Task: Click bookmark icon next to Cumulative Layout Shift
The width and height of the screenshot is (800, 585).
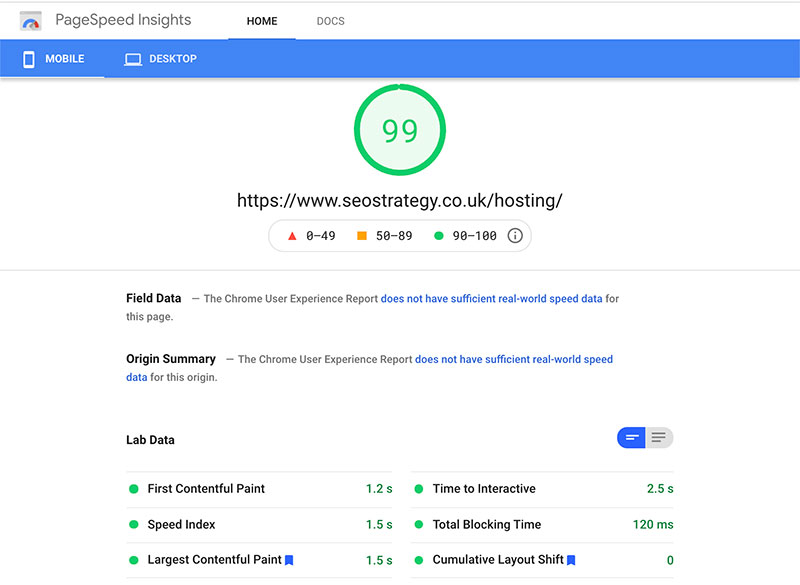Action: (x=571, y=560)
